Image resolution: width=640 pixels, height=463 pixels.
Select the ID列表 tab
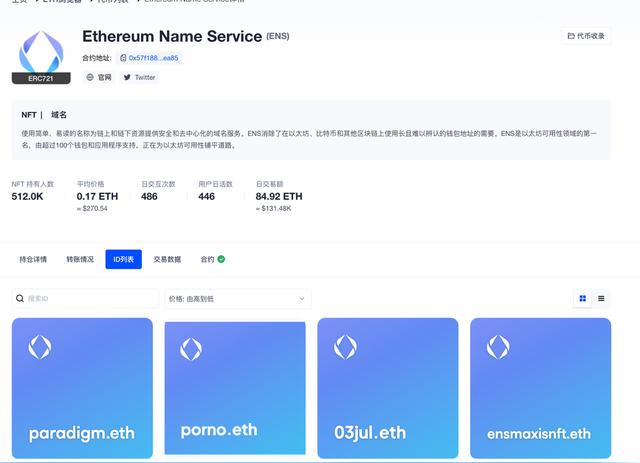coord(124,259)
